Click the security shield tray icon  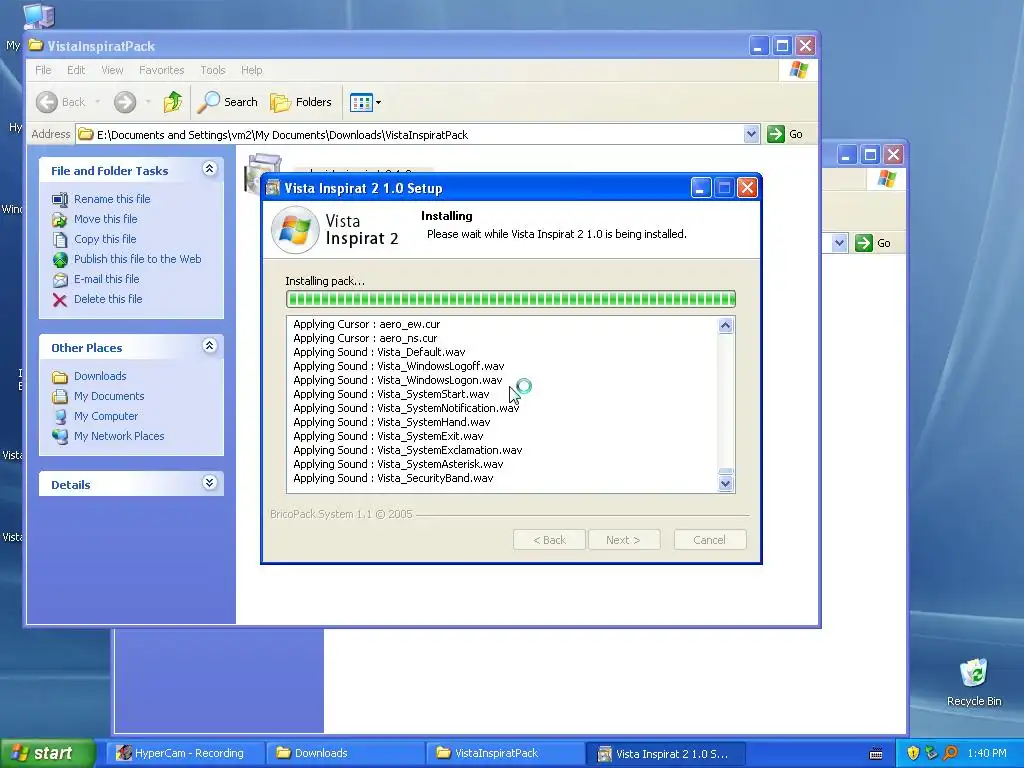(x=913, y=753)
